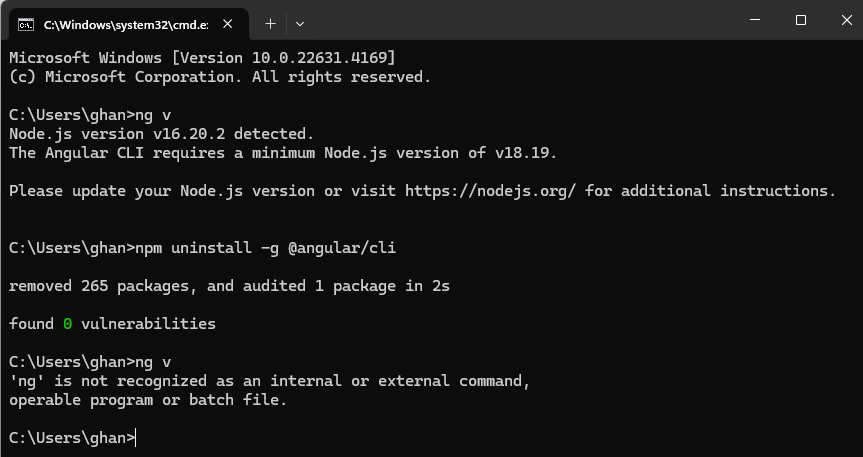Screen dimensions: 863x457
Task: Expand the new tab profile dropdown
Action: click(299, 24)
